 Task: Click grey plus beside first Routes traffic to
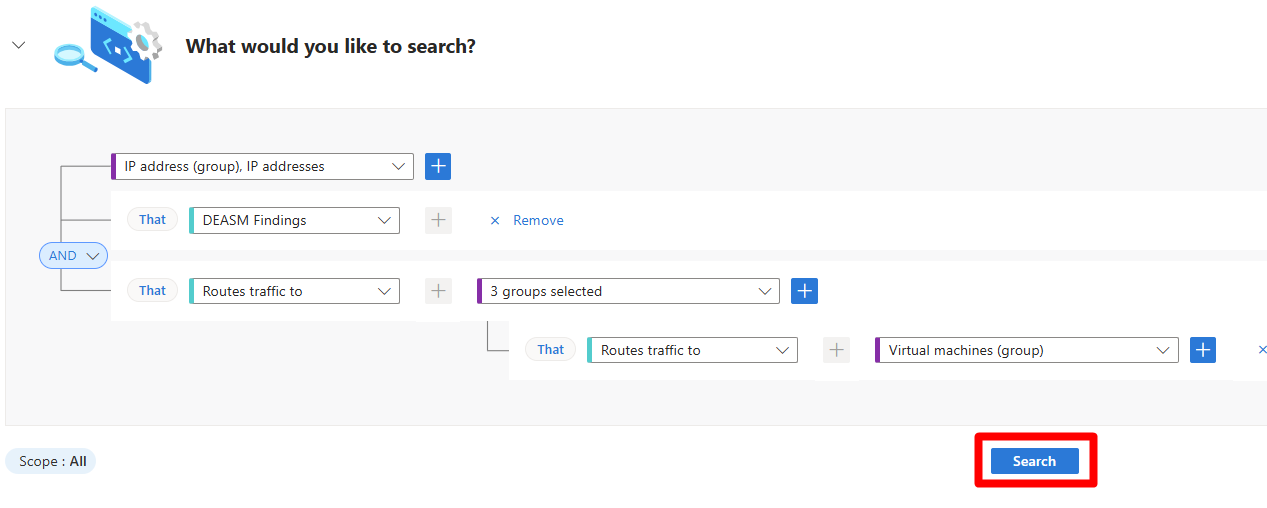pyautogui.click(x=438, y=291)
